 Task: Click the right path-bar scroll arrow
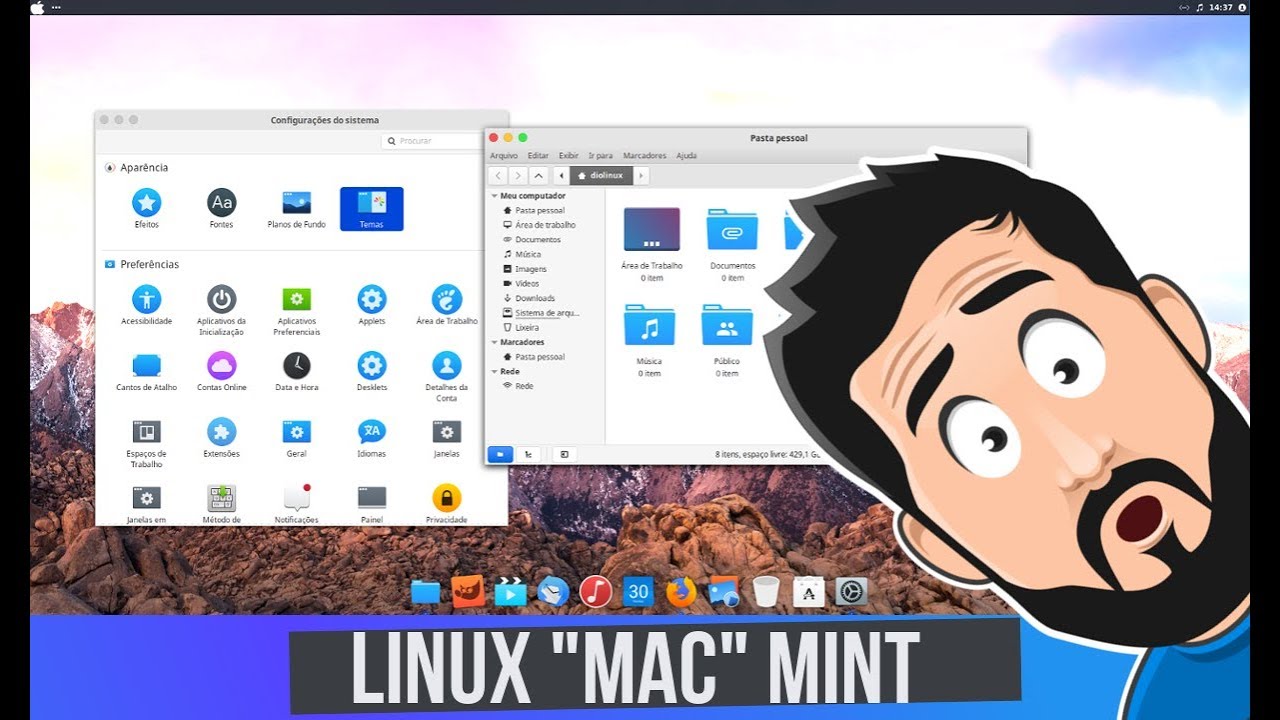click(x=641, y=176)
